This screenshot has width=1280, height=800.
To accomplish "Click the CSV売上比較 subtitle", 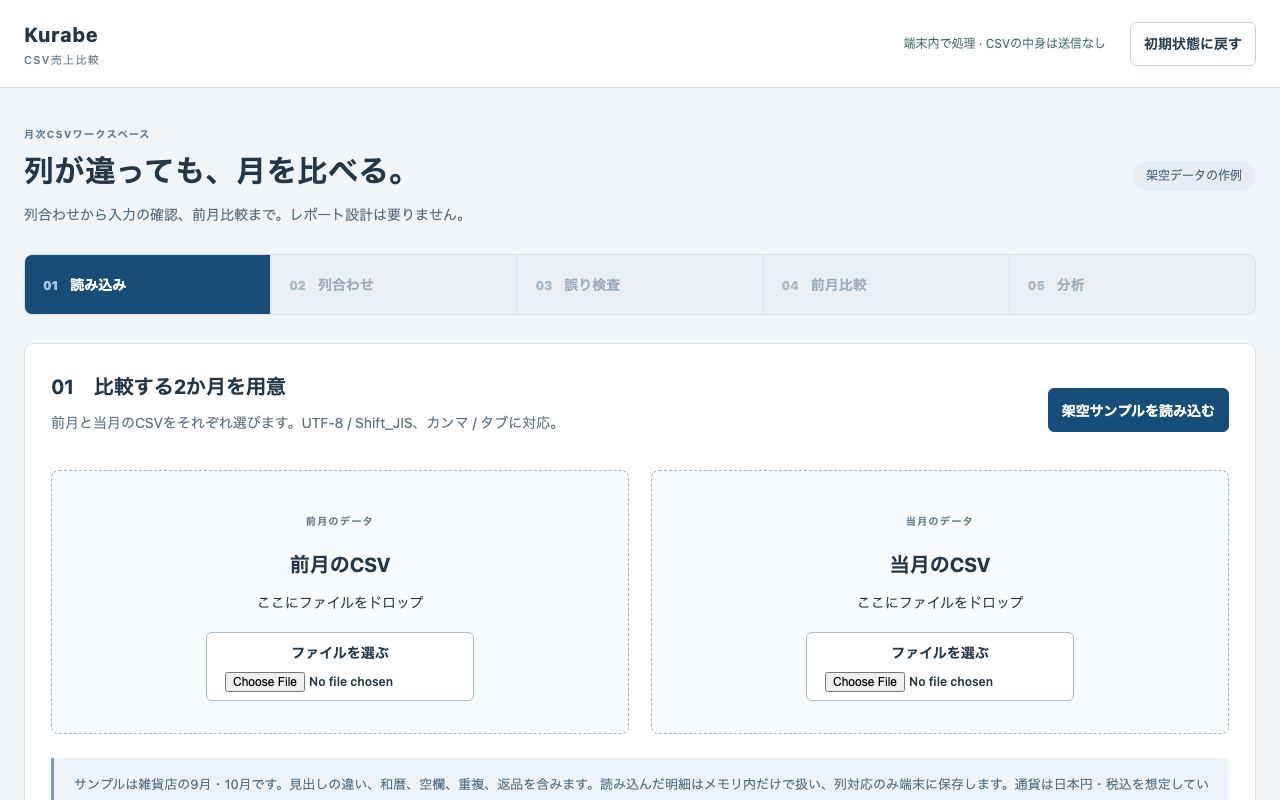I will click(x=62, y=60).
